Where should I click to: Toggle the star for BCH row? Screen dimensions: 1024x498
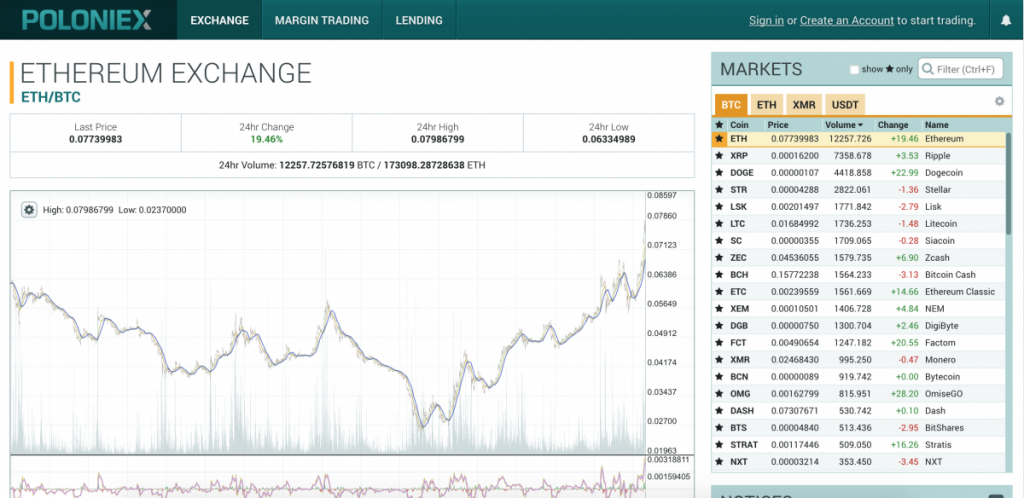coord(719,275)
